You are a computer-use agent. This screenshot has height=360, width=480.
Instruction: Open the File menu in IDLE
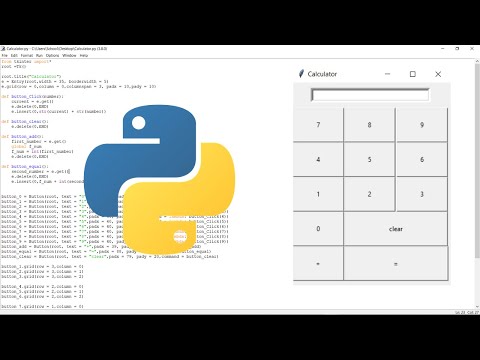click(x=5, y=55)
